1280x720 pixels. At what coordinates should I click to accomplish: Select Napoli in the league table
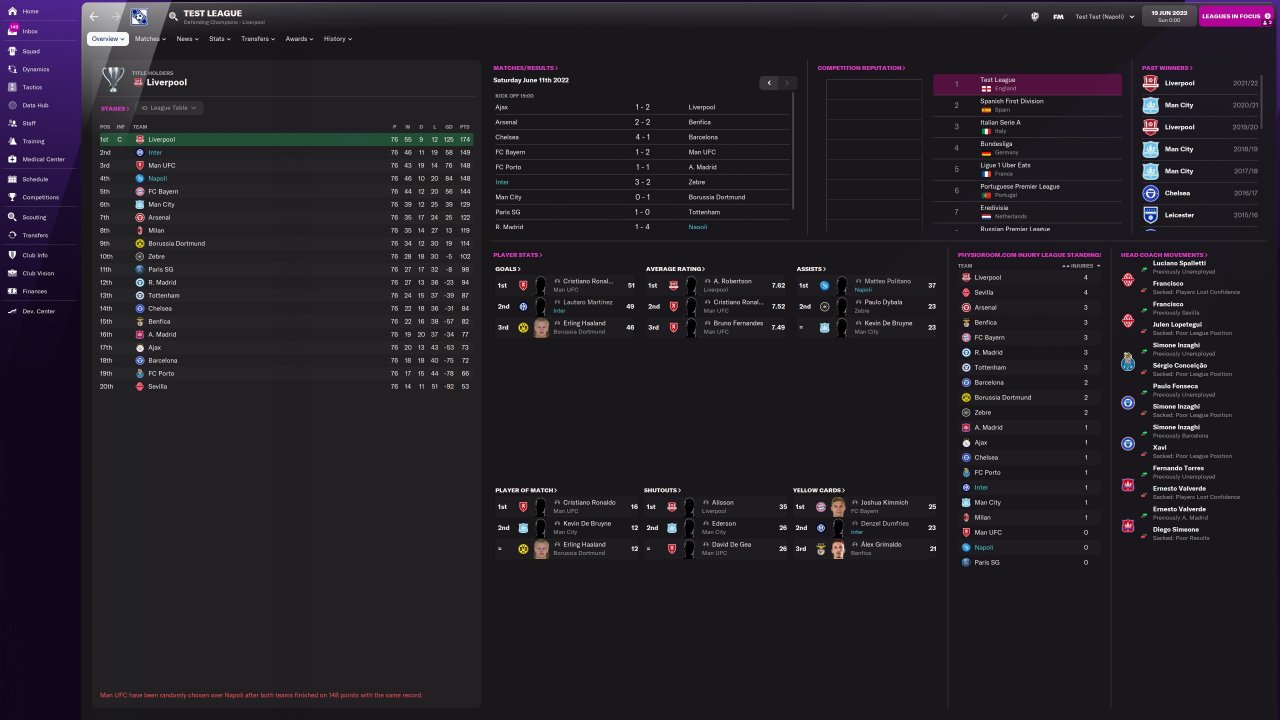click(x=285, y=179)
